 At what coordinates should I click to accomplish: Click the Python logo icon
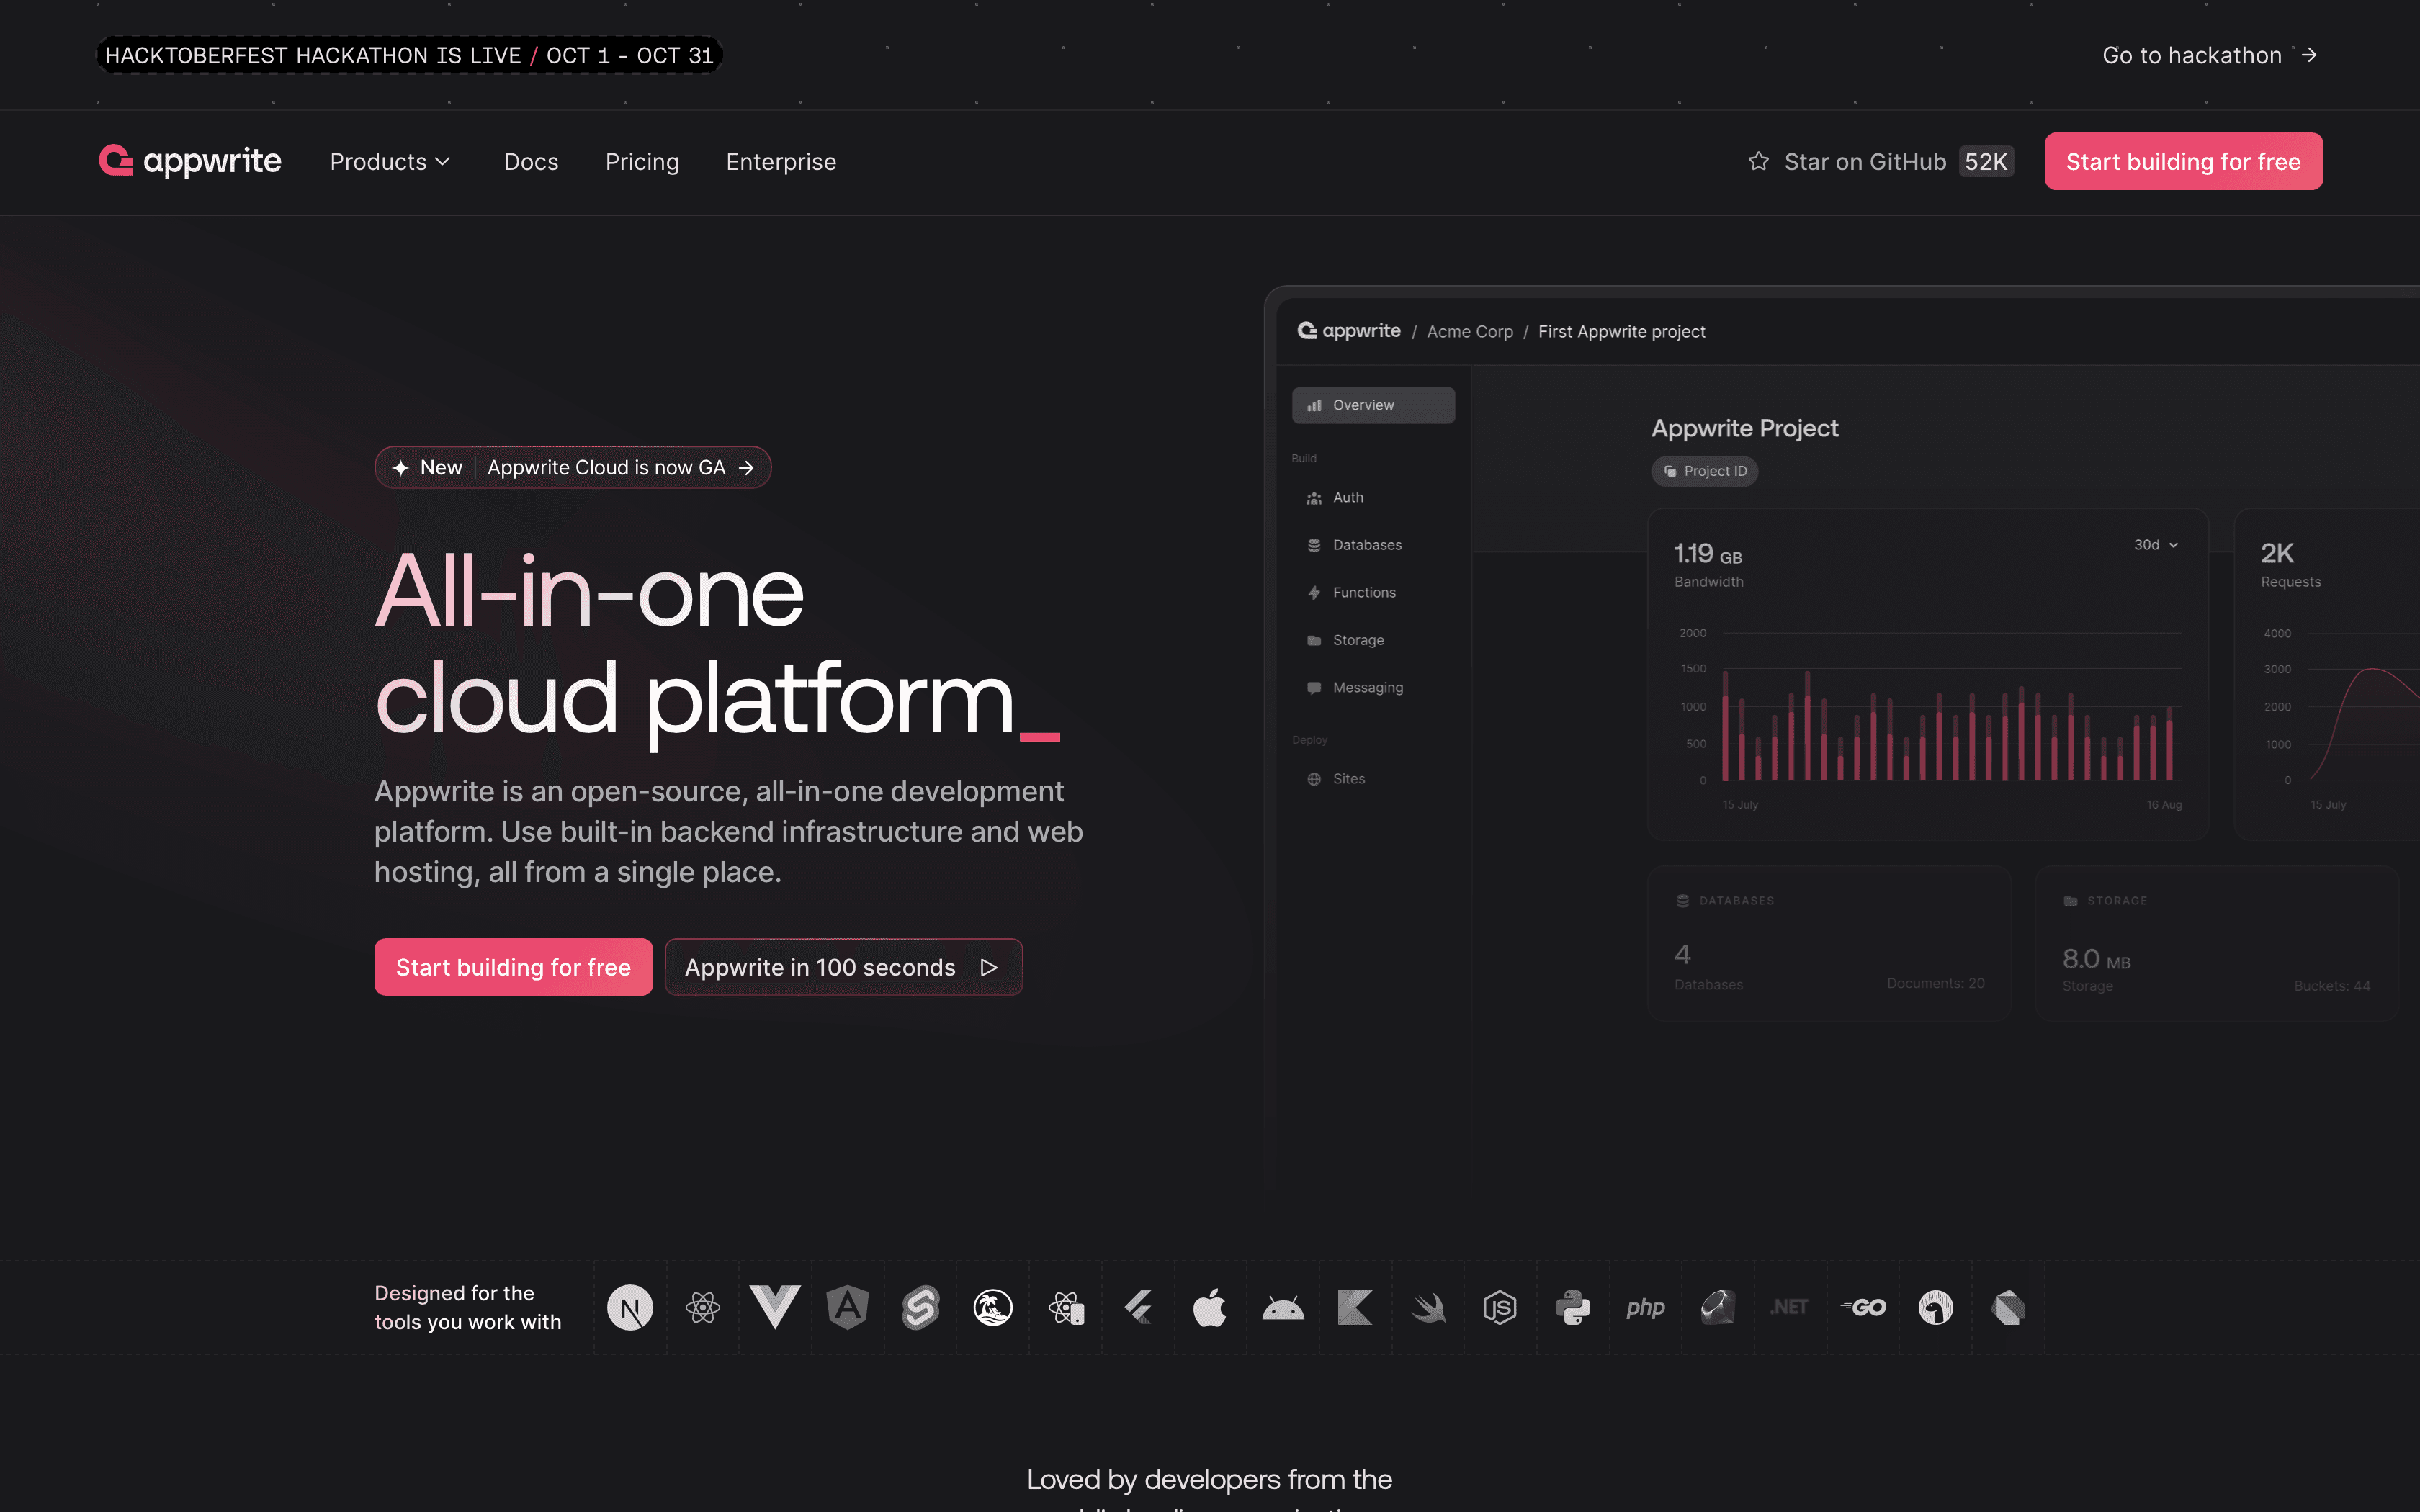click(x=1573, y=1307)
